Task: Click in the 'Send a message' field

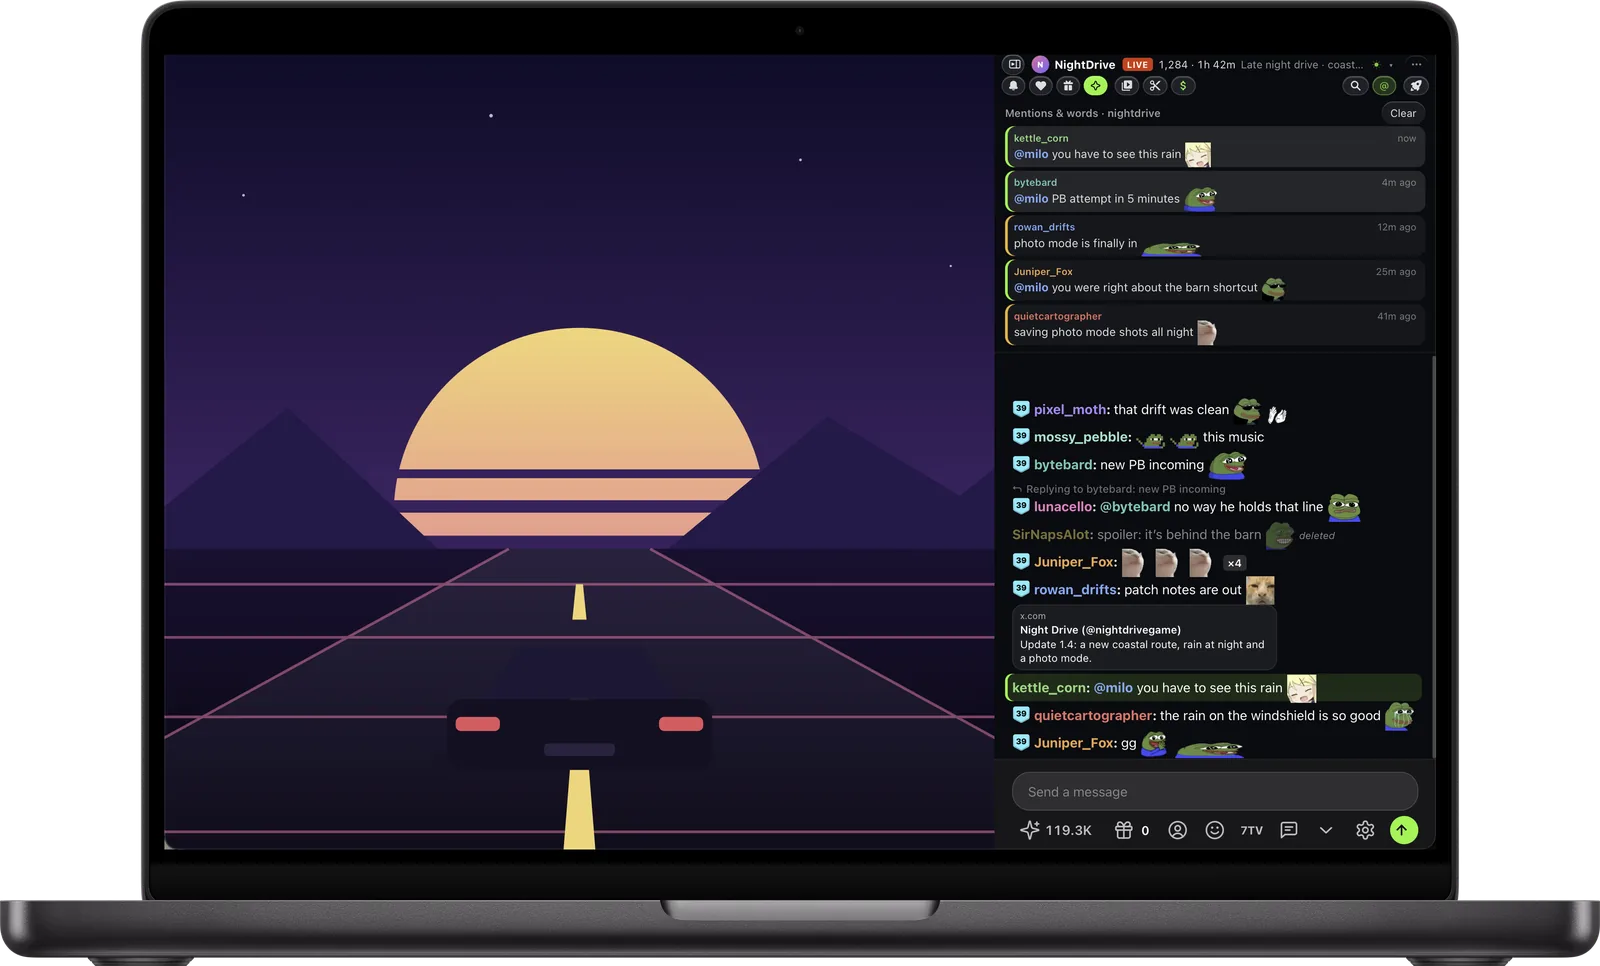Action: [1215, 792]
